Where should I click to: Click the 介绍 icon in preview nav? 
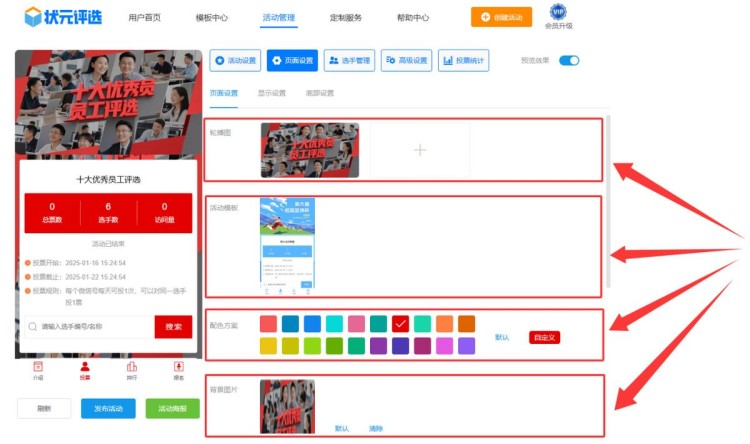tap(38, 367)
